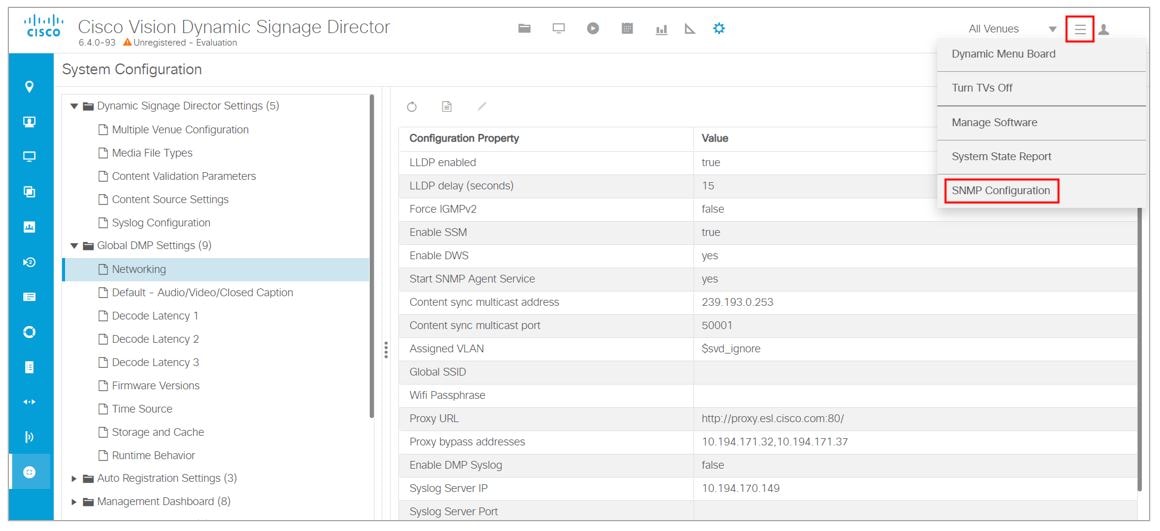The image size is (1160, 531).
Task: Click the hamburger menu icon
Action: tap(1080, 30)
